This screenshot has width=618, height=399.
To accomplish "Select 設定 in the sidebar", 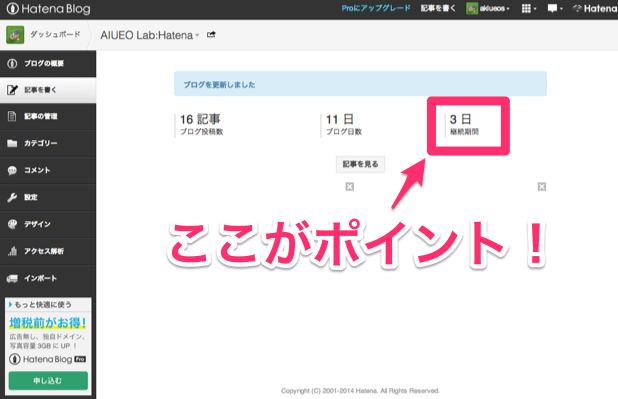I will coord(48,197).
